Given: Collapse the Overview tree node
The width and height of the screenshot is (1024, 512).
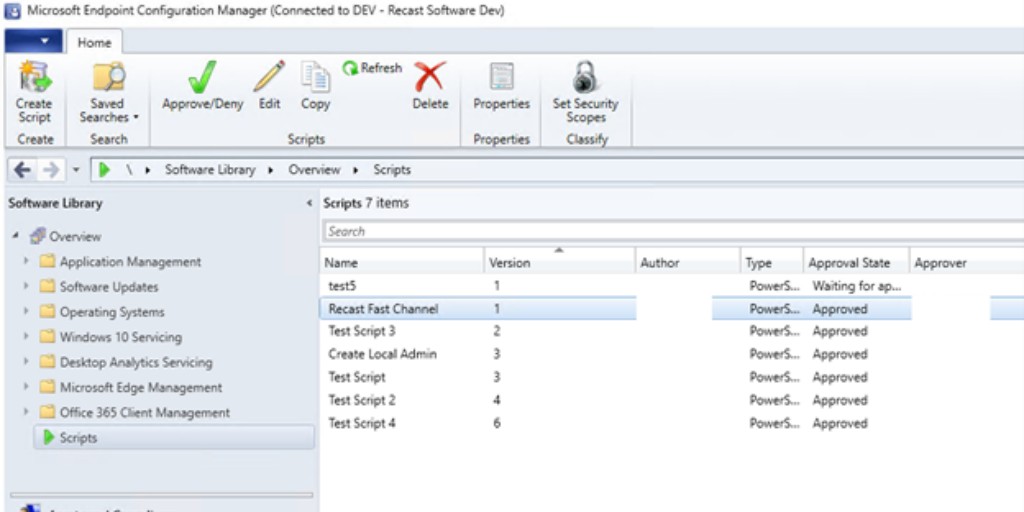Looking at the screenshot, I should click(14, 236).
